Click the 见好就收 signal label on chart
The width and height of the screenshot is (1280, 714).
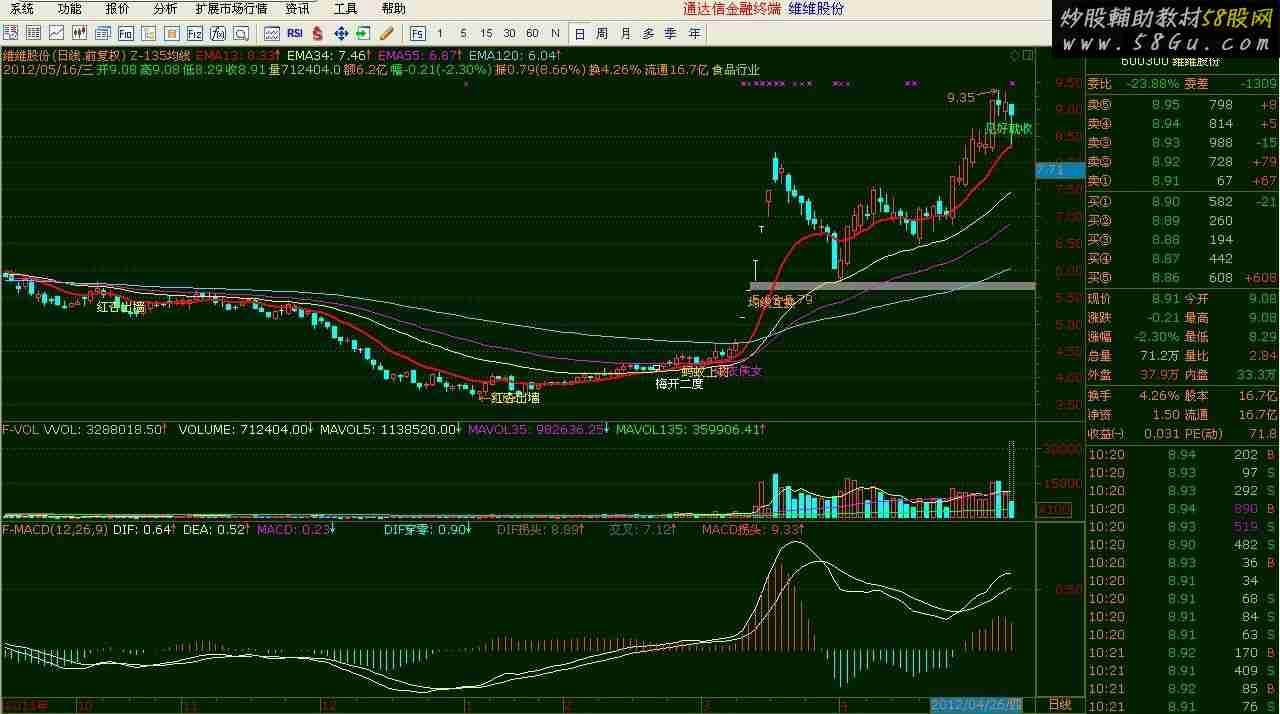click(x=1007, y=129)
